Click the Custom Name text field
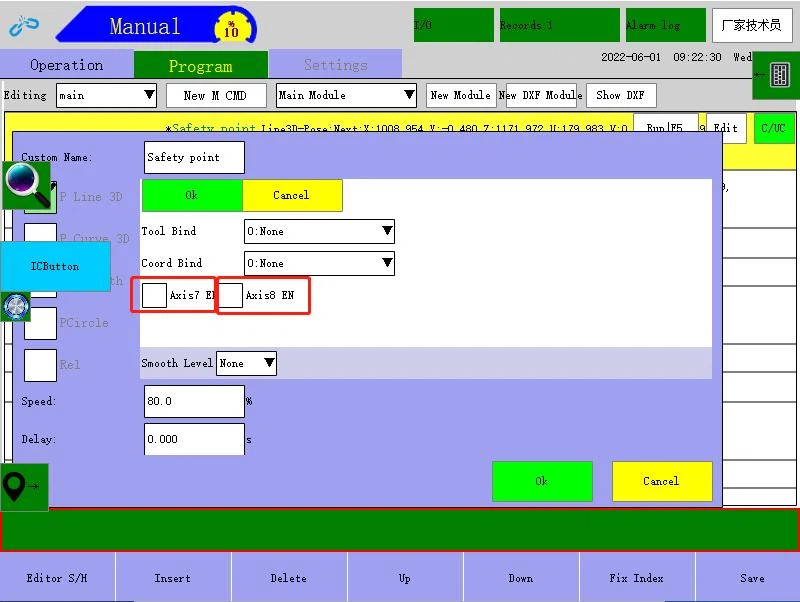This screenshot has height=602, width=800. pos(195,157)
